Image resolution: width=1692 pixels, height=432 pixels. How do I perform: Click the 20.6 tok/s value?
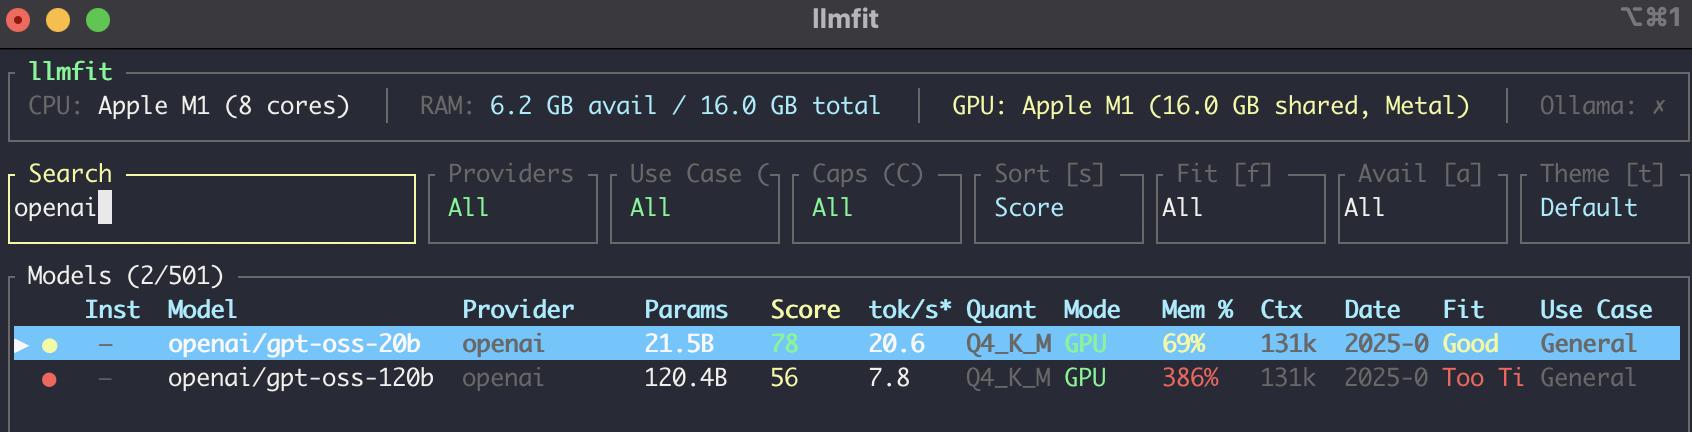pyautogui.click(x=896, y=344)
